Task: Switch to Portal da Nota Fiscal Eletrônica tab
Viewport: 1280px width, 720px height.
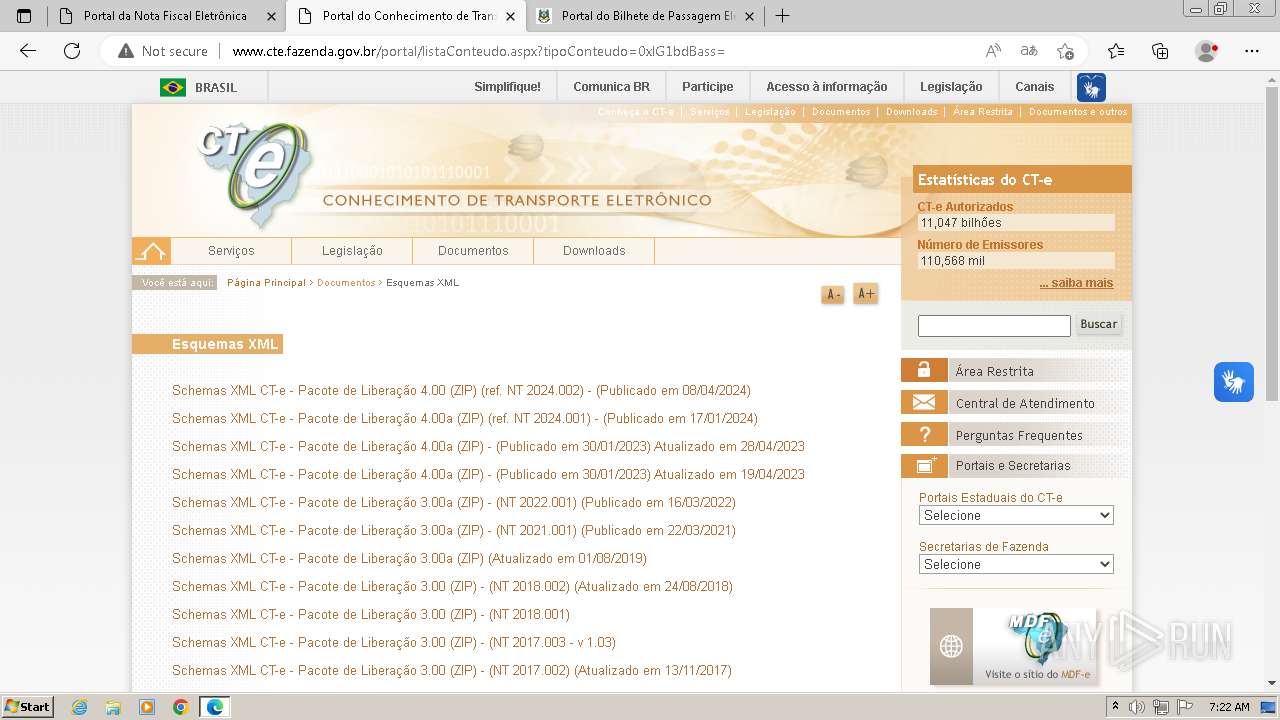Action: [154, 16]
